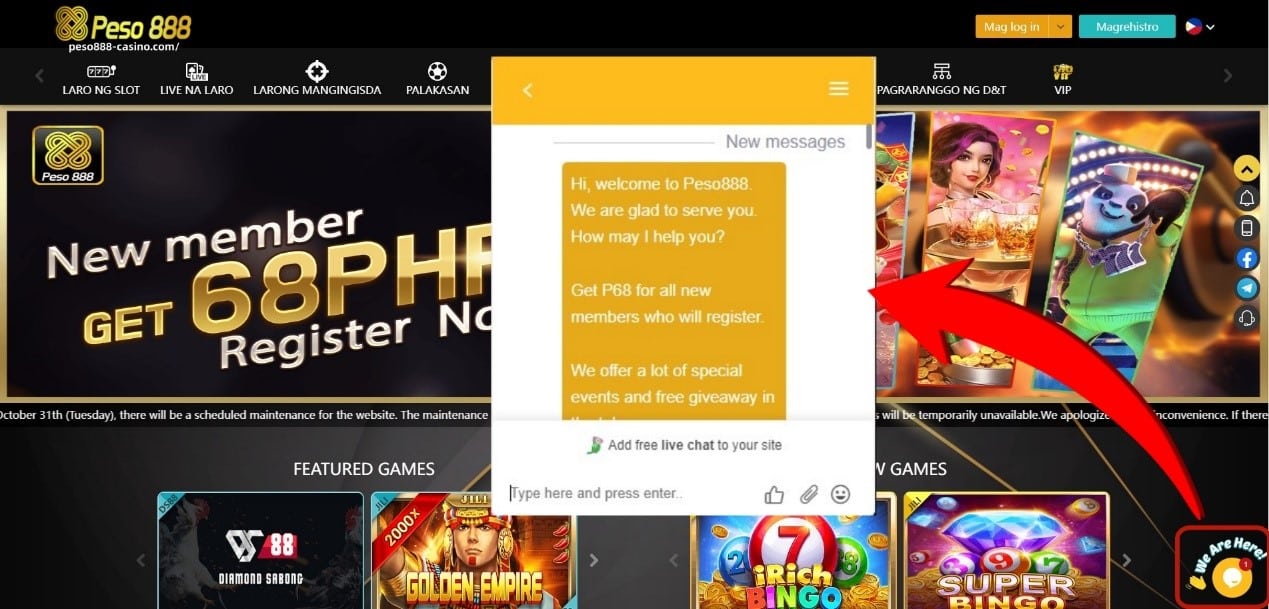Show previous featured games with left arrow

pos(140,560)
